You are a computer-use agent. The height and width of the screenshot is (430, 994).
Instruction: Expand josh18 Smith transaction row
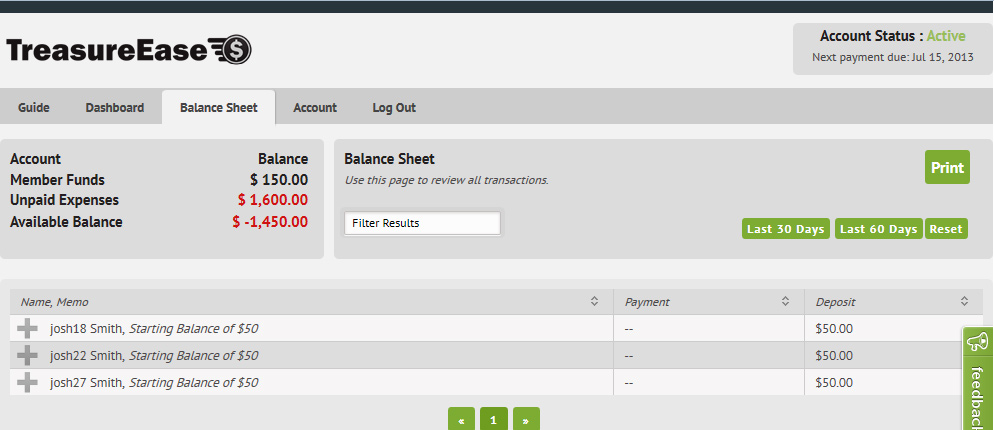coord(28,328)
